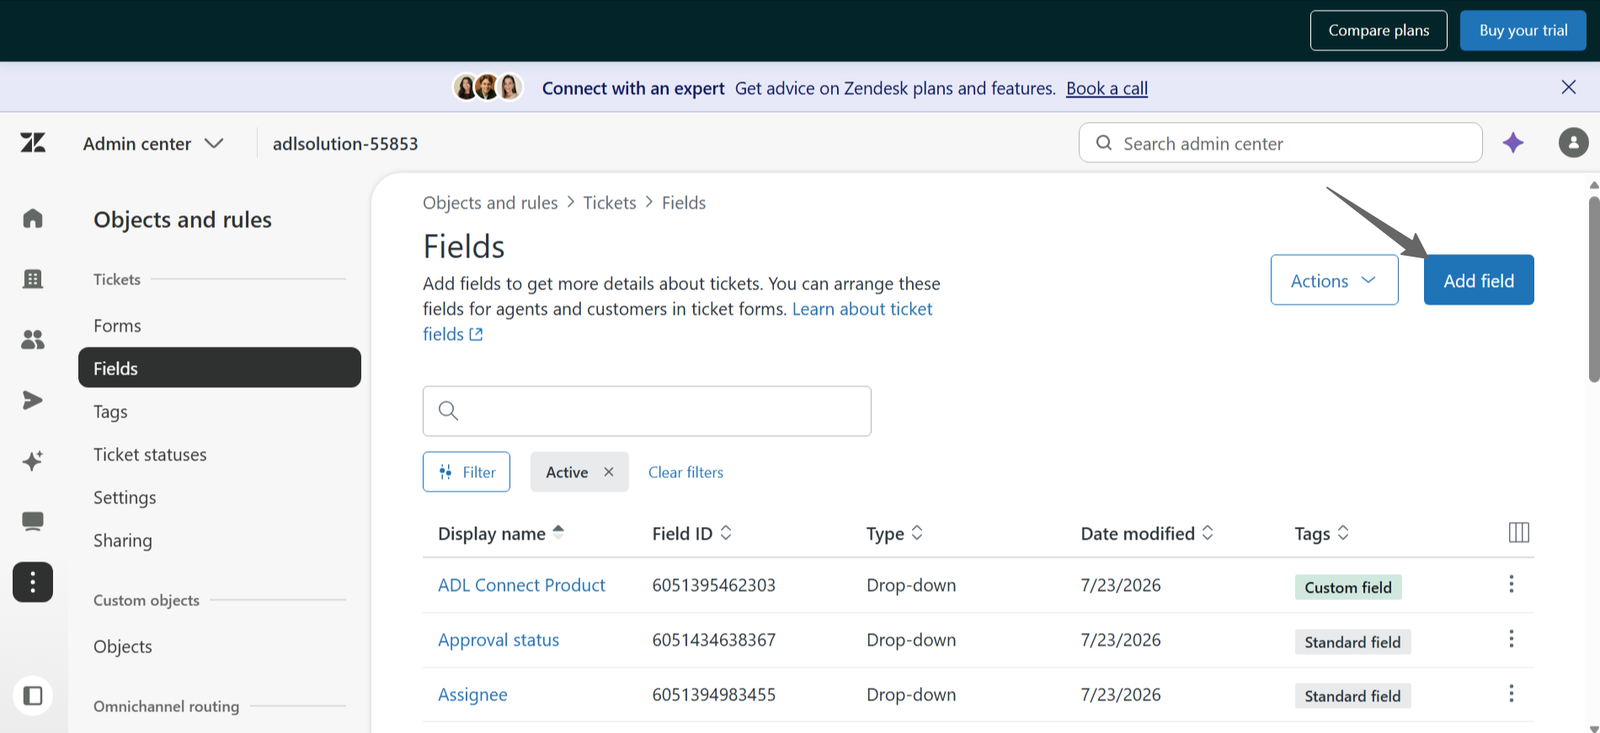This screenshot has height=733, width=1600.
Task: Open row options for Assignee
Action: [x=1511, y=694]
